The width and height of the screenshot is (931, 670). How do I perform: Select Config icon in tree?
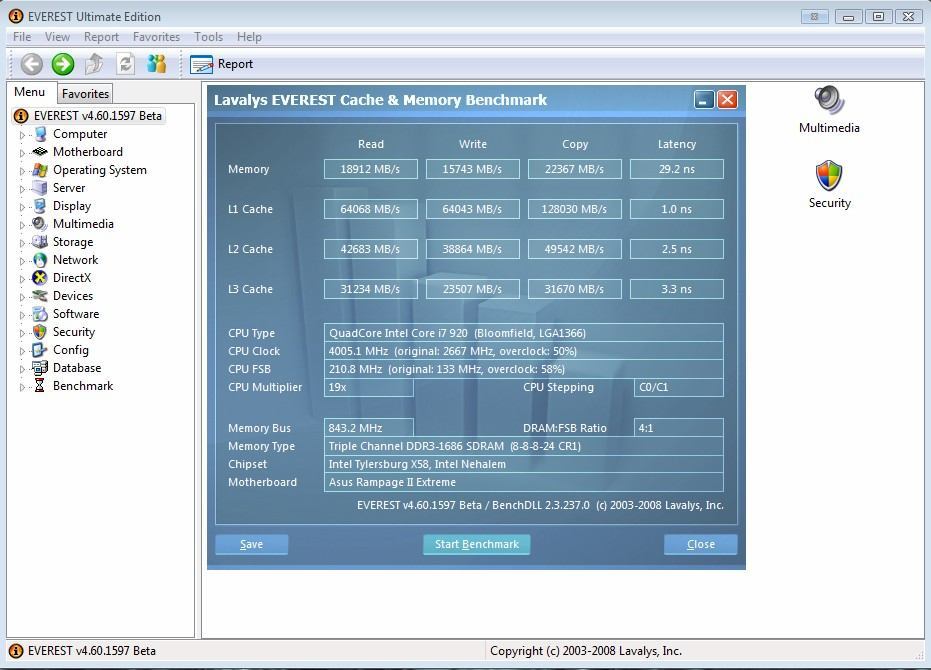(x=40, y=350)
